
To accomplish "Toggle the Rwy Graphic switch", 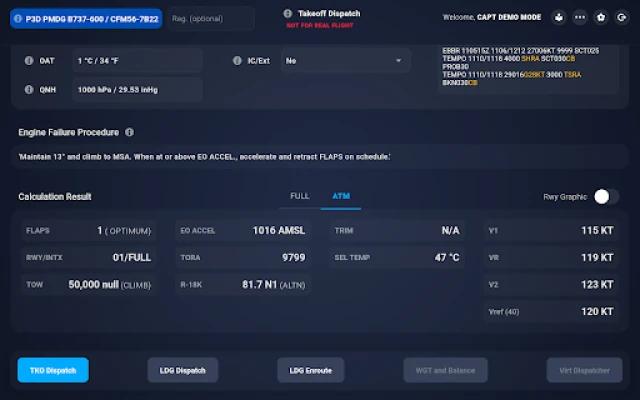I will coord(606,197).
